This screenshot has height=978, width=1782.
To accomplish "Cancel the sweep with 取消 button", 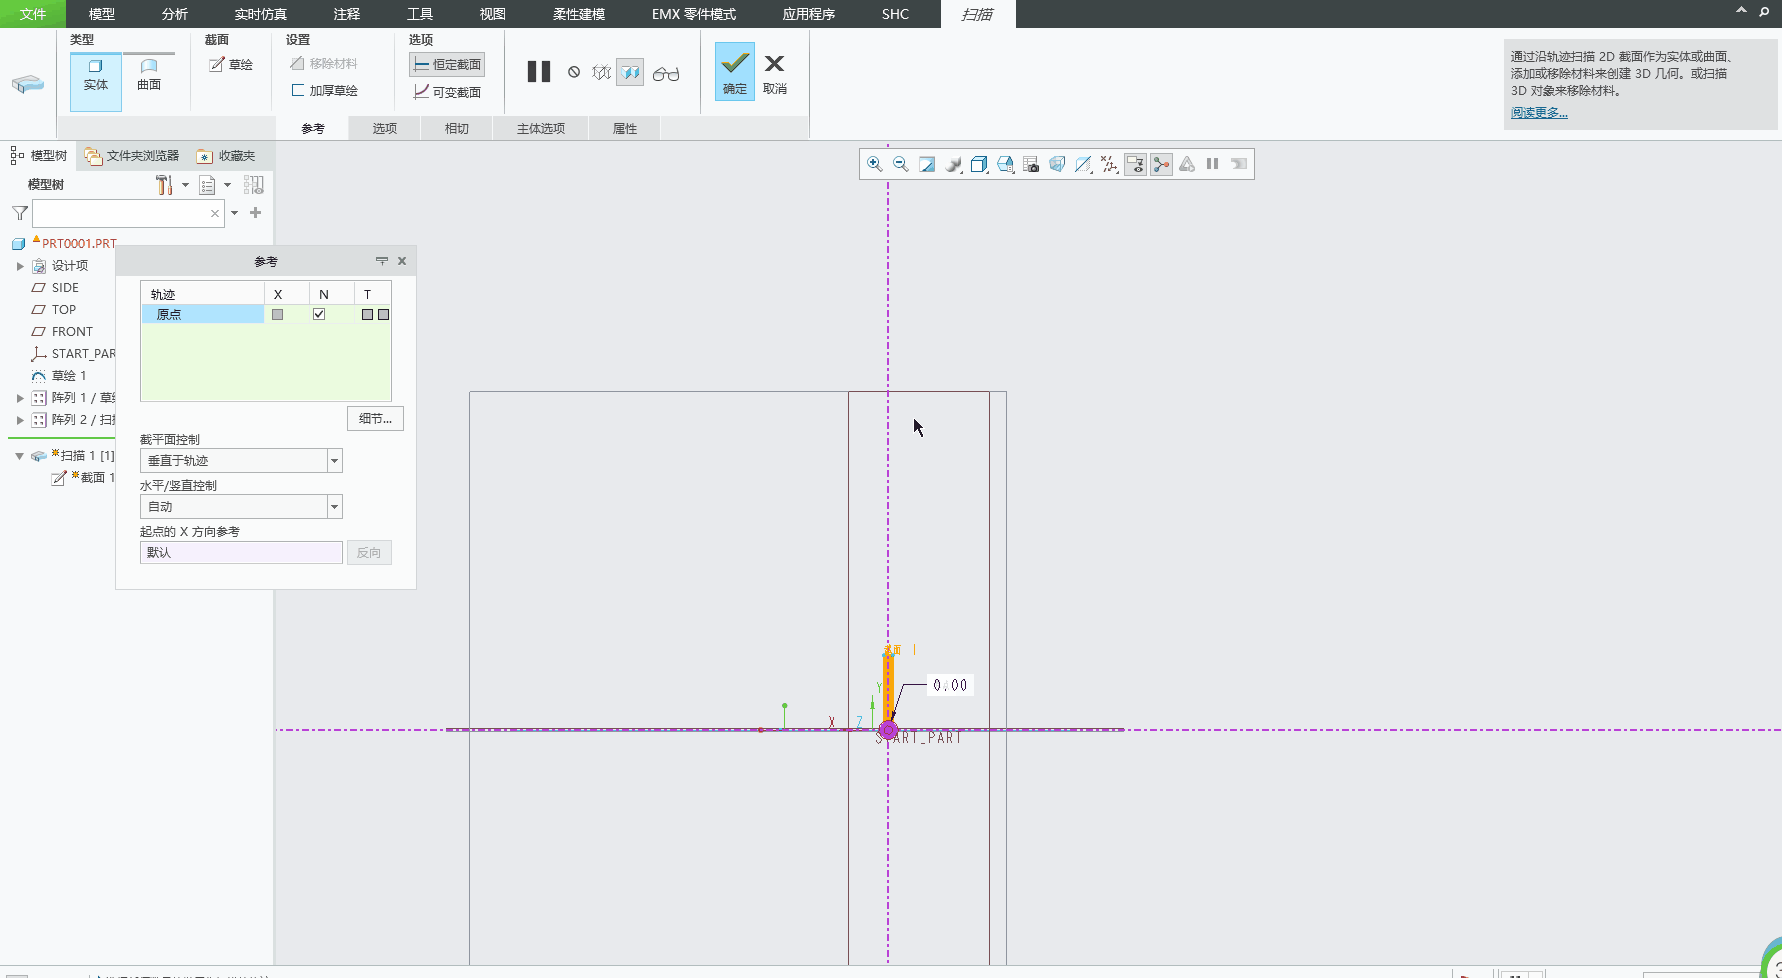I will (775, 73).
